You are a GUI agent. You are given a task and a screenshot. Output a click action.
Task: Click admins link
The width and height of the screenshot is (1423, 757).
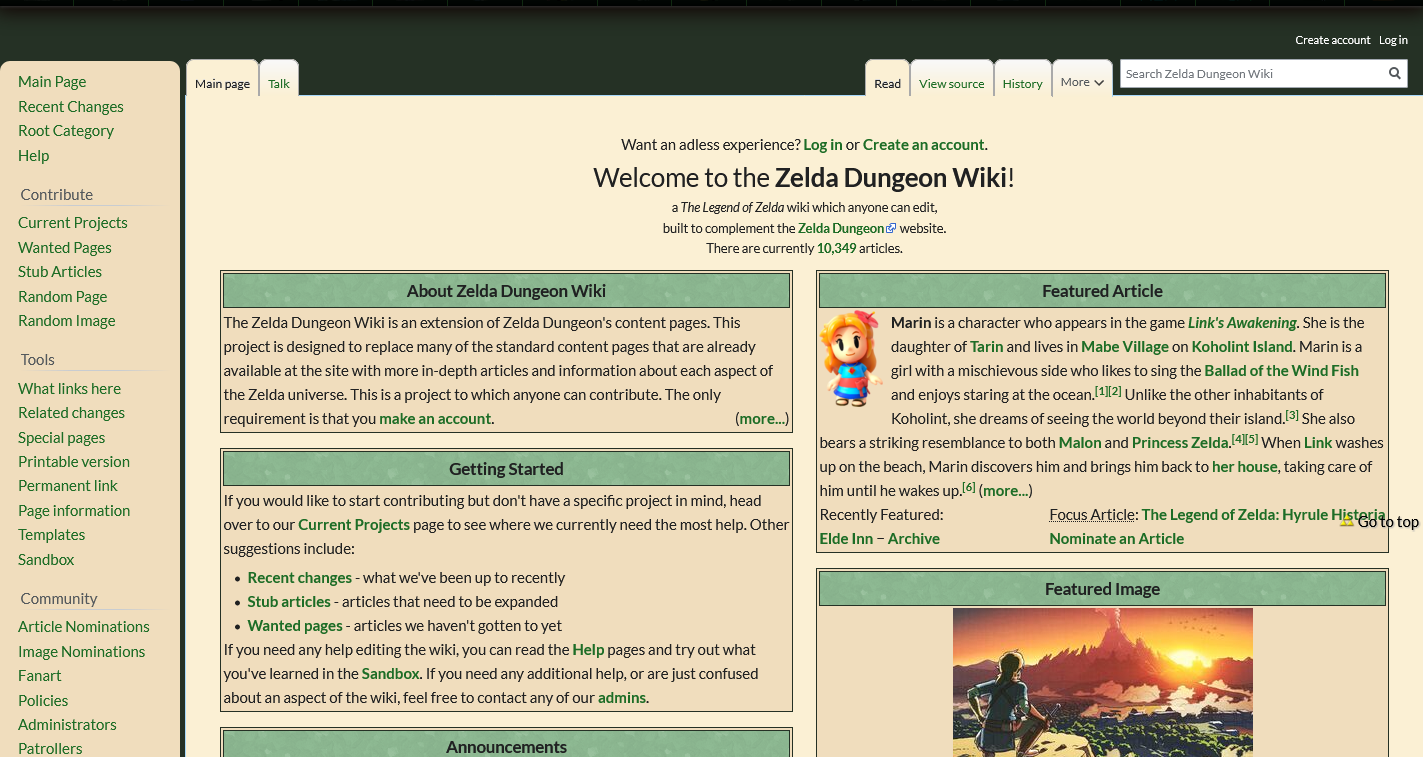tap(622, 697)
